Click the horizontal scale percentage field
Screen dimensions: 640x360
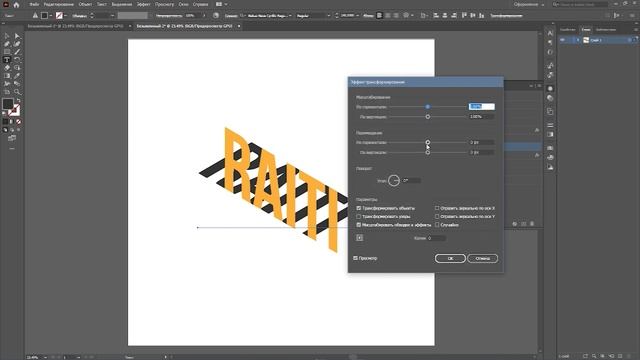pos(482,107)
